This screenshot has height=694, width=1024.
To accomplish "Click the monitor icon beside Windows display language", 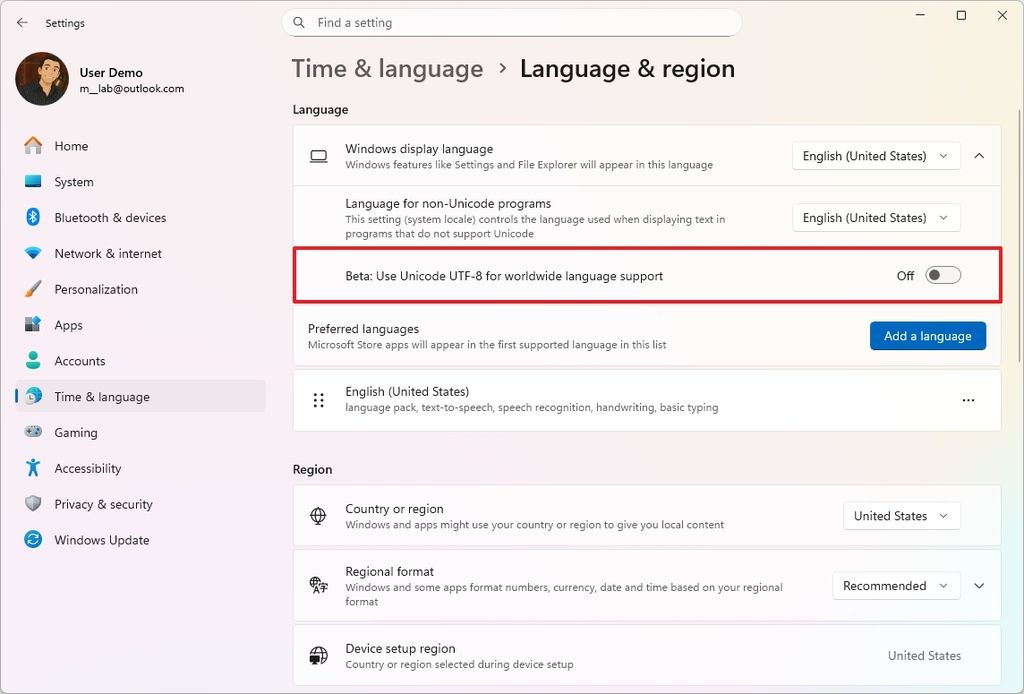I will pyautogui.click(x=318, y=156).
